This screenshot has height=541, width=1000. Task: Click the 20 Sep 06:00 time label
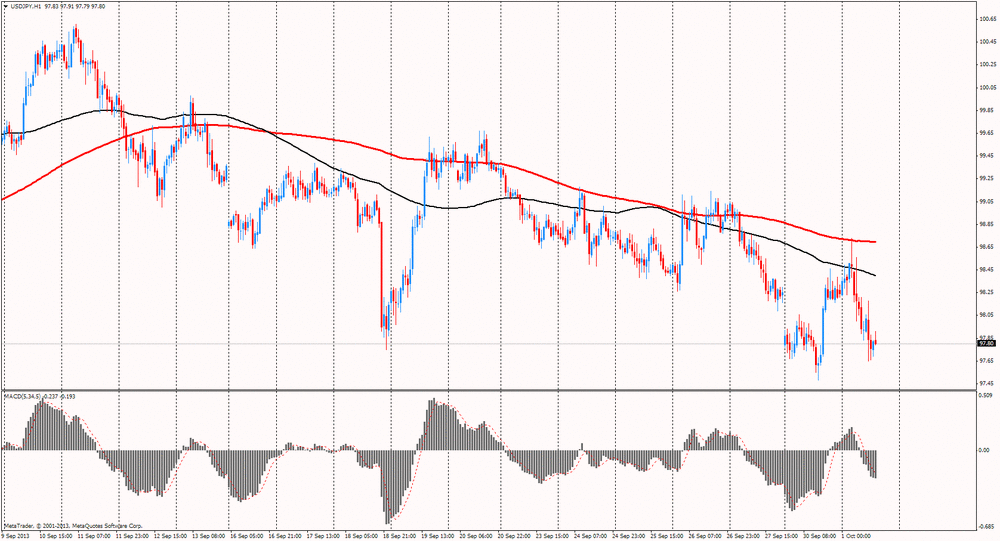pos(476,537)
